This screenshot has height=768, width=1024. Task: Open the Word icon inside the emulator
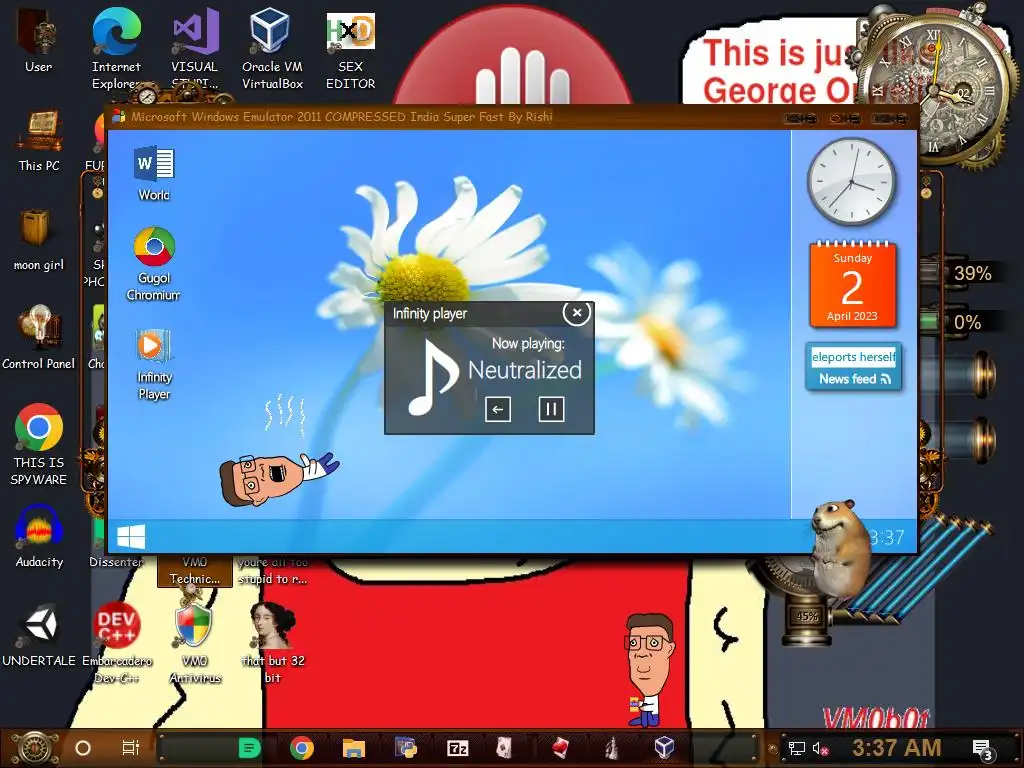tap(154, 174)
